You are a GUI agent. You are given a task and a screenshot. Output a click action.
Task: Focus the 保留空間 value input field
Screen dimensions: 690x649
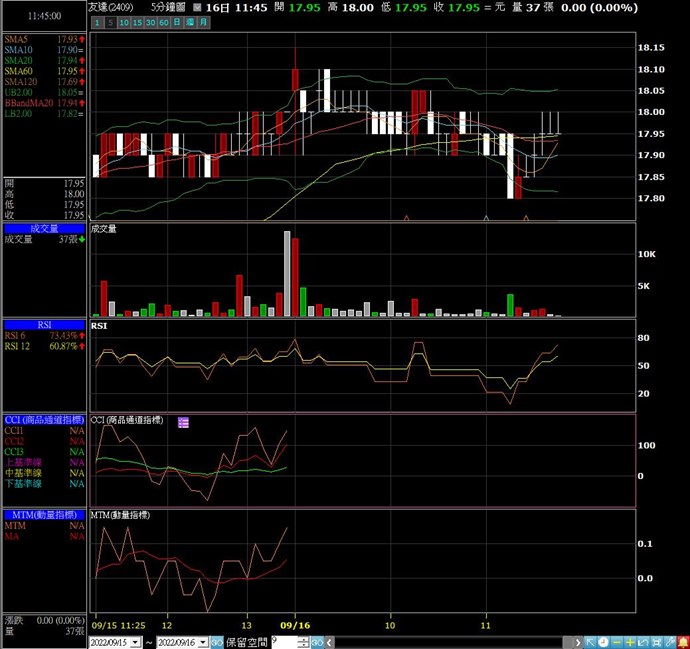click(x=284, y=642)
